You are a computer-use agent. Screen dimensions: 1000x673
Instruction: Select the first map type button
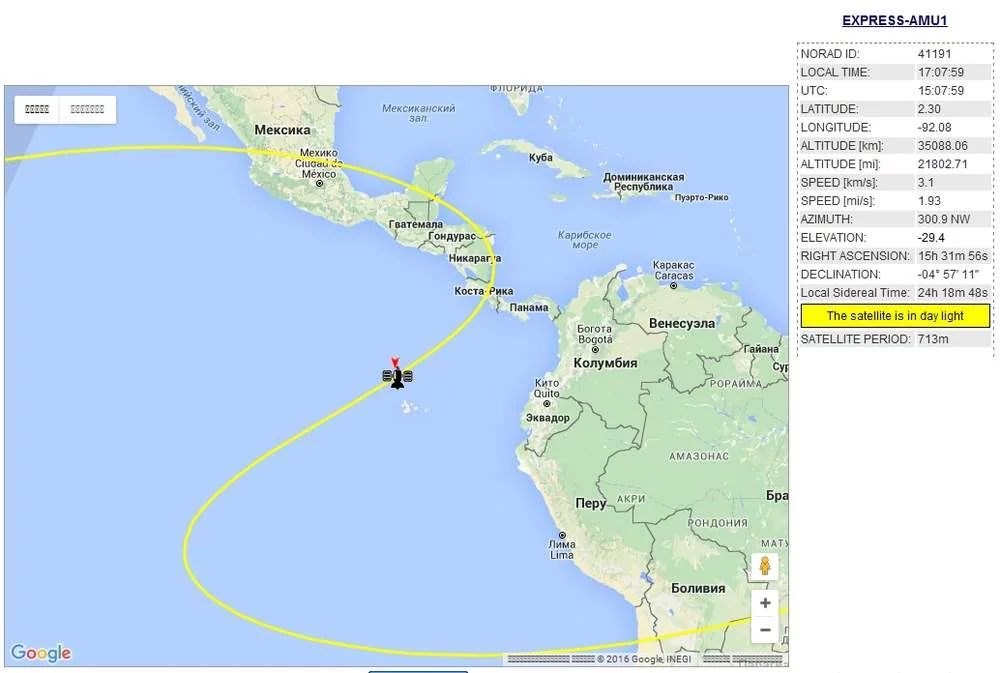coord(37,109)
